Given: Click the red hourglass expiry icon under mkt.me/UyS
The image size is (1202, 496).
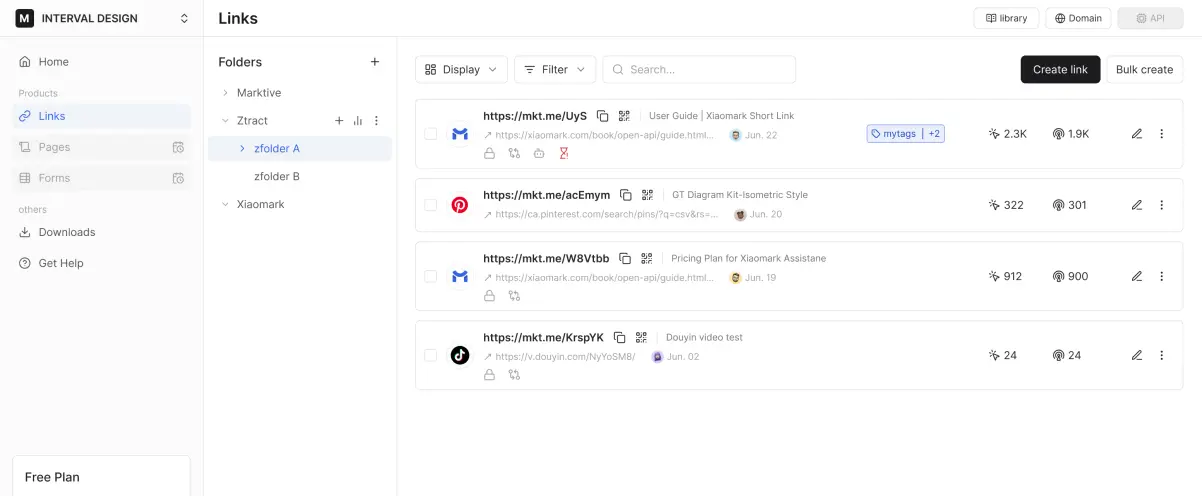Looking at the screenshot, I should 564,153.
